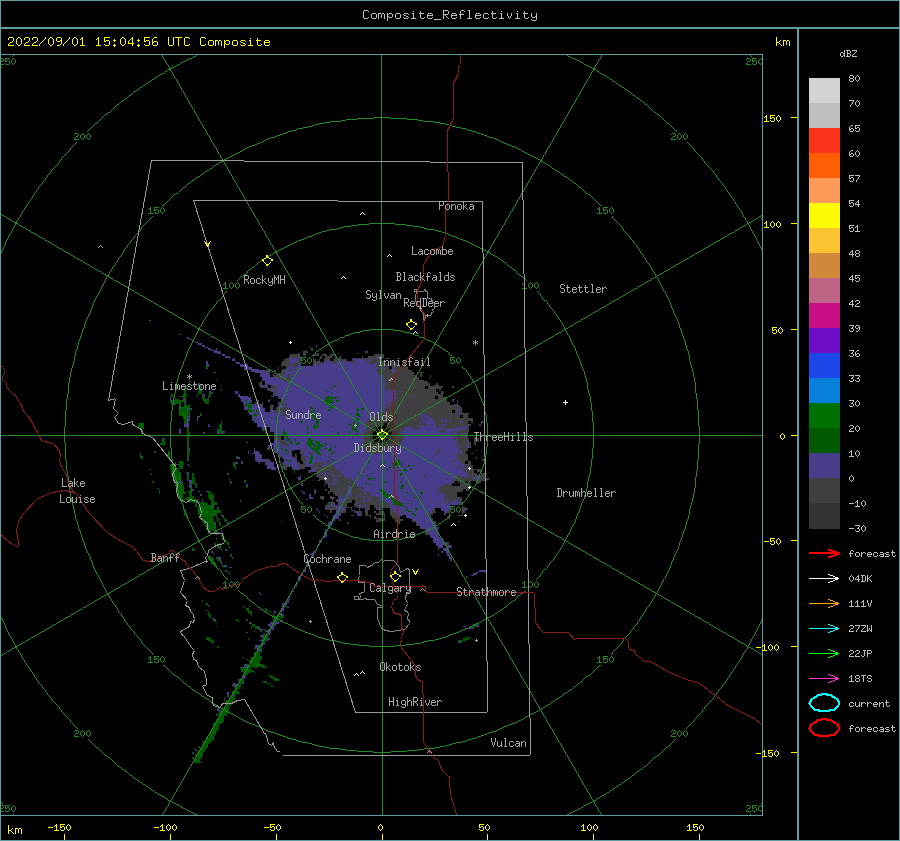Click the RockyMH label
This screenshot has width=900, height=841.
click(264, 280)
